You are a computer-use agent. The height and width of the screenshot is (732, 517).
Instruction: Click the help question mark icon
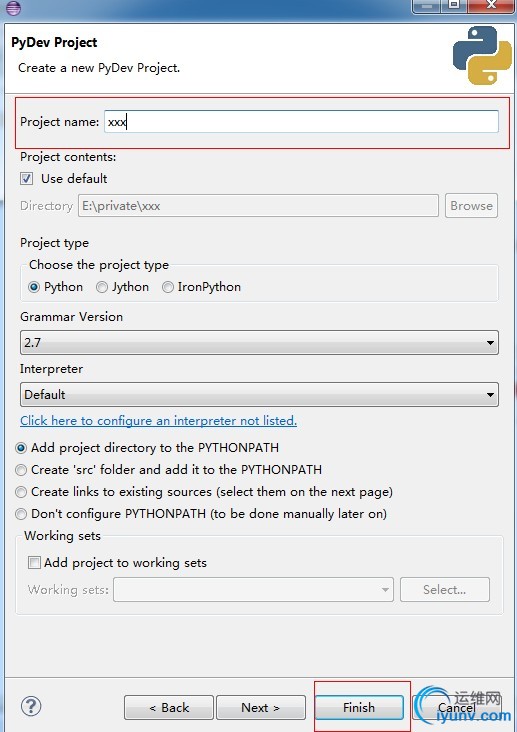coord(31,706)
